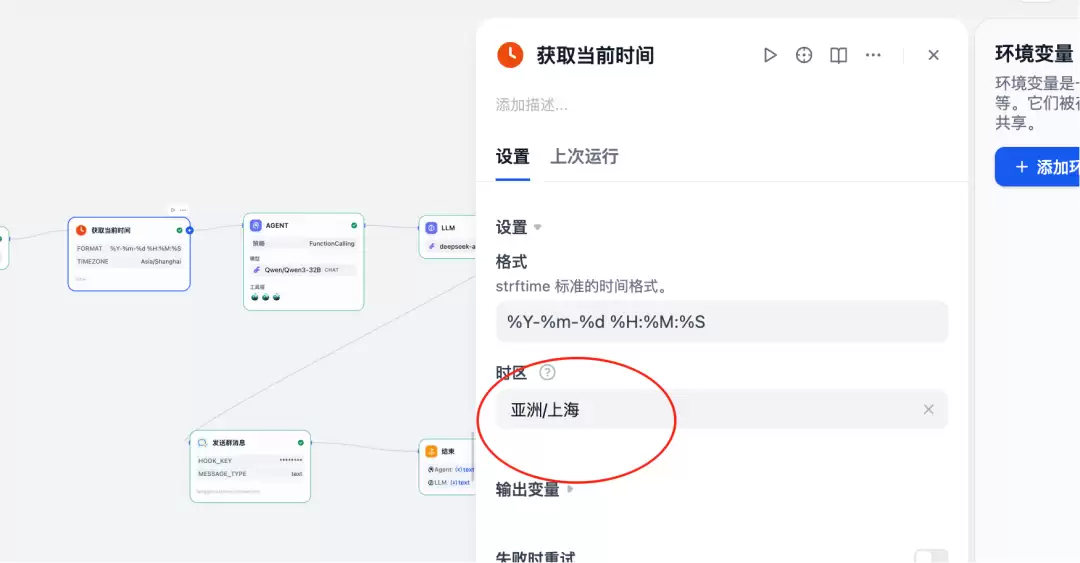The height and width of the screenshot is (563, 1080).
Task: Click the green check on 发送群消息 node
Action: click(x=300, y=442)
